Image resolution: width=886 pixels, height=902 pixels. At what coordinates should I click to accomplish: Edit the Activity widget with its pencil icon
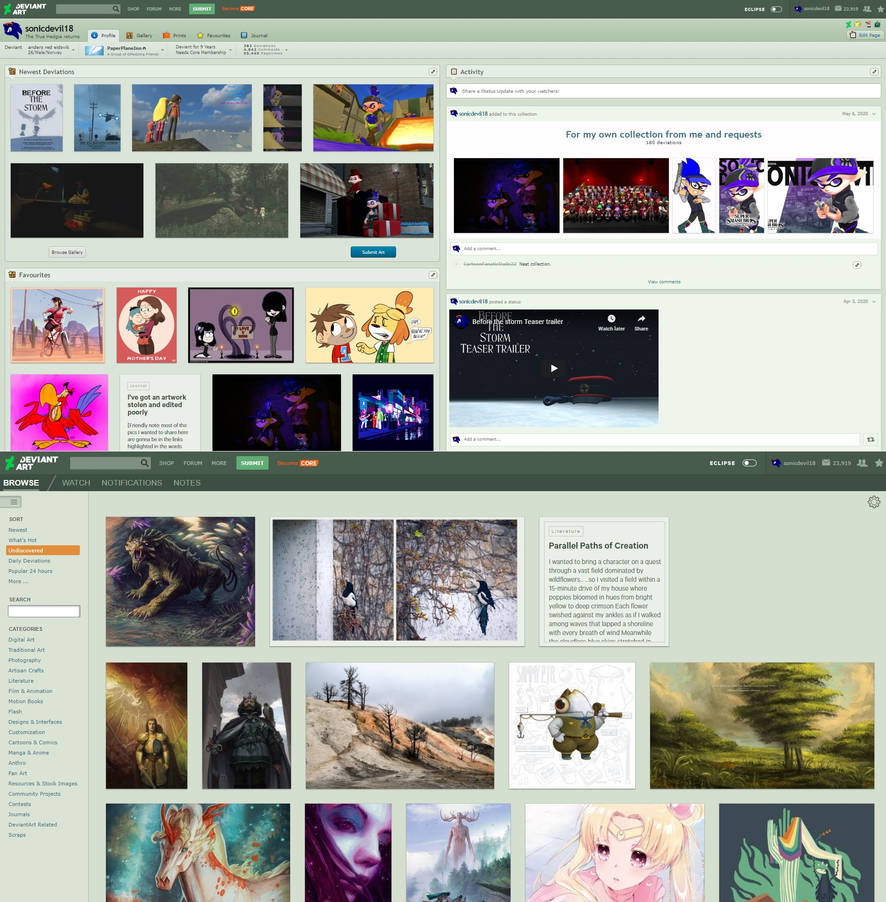(874, 71)
